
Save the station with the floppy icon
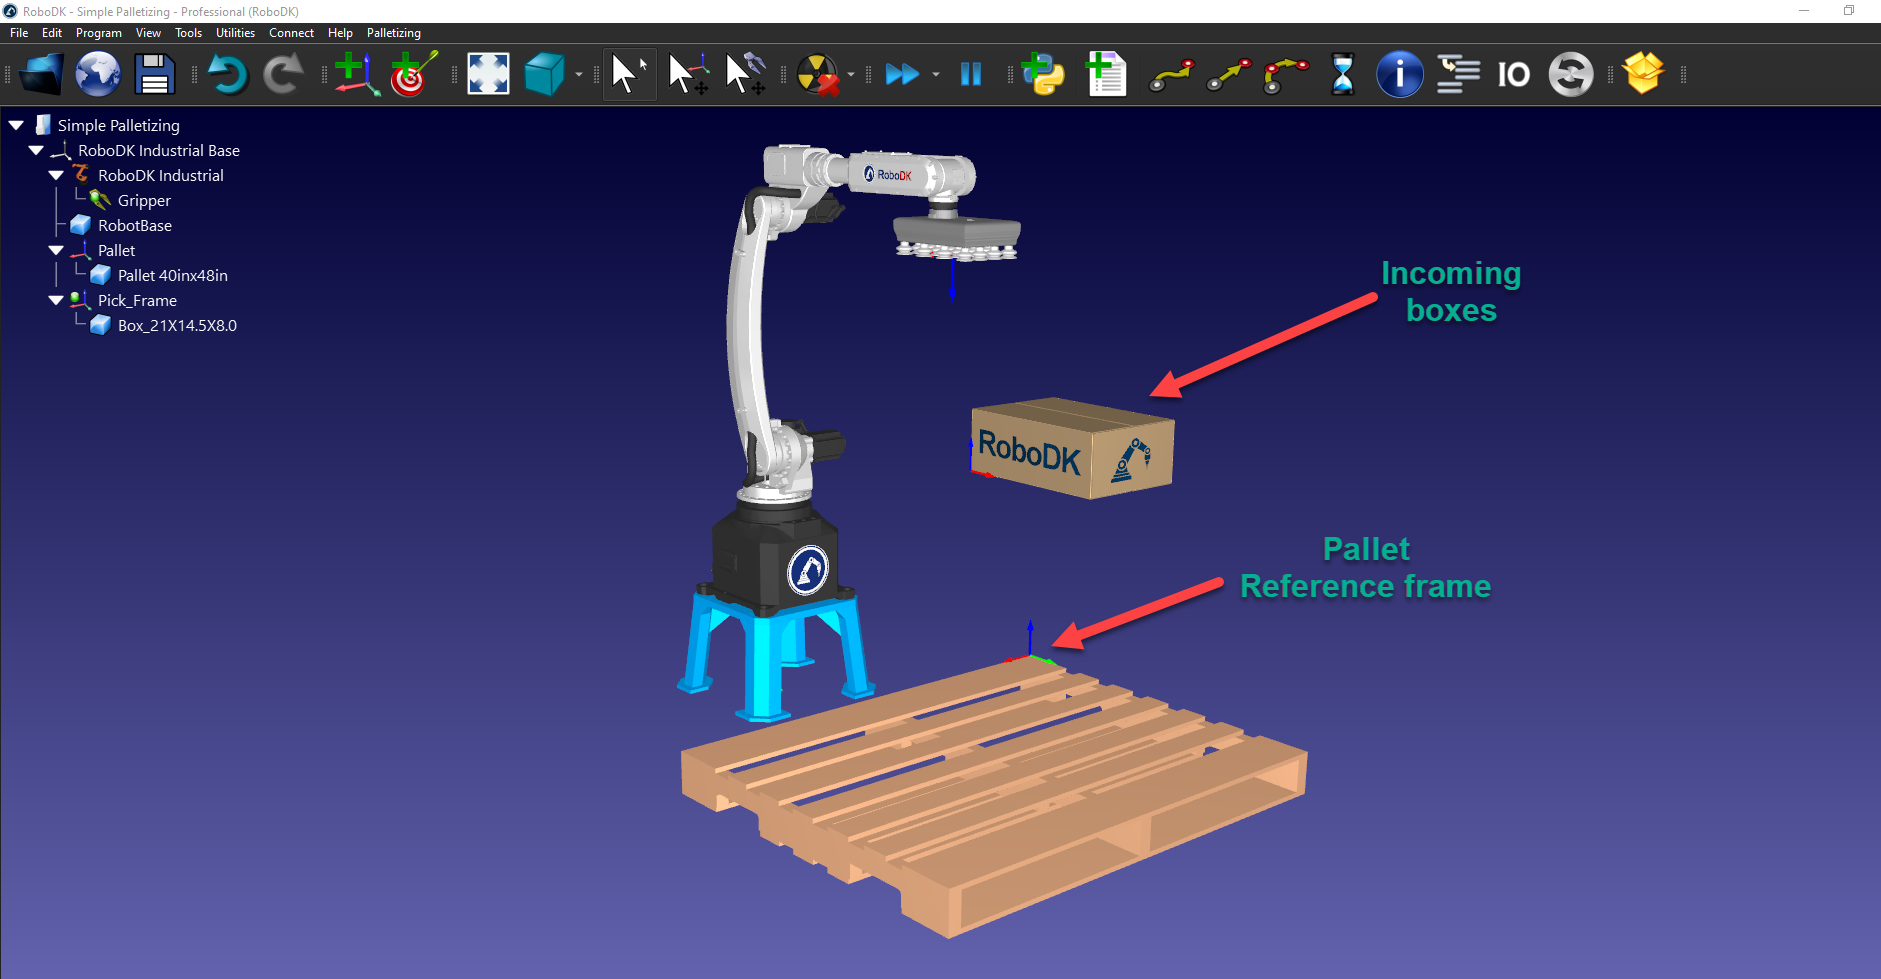click(155, 75)
